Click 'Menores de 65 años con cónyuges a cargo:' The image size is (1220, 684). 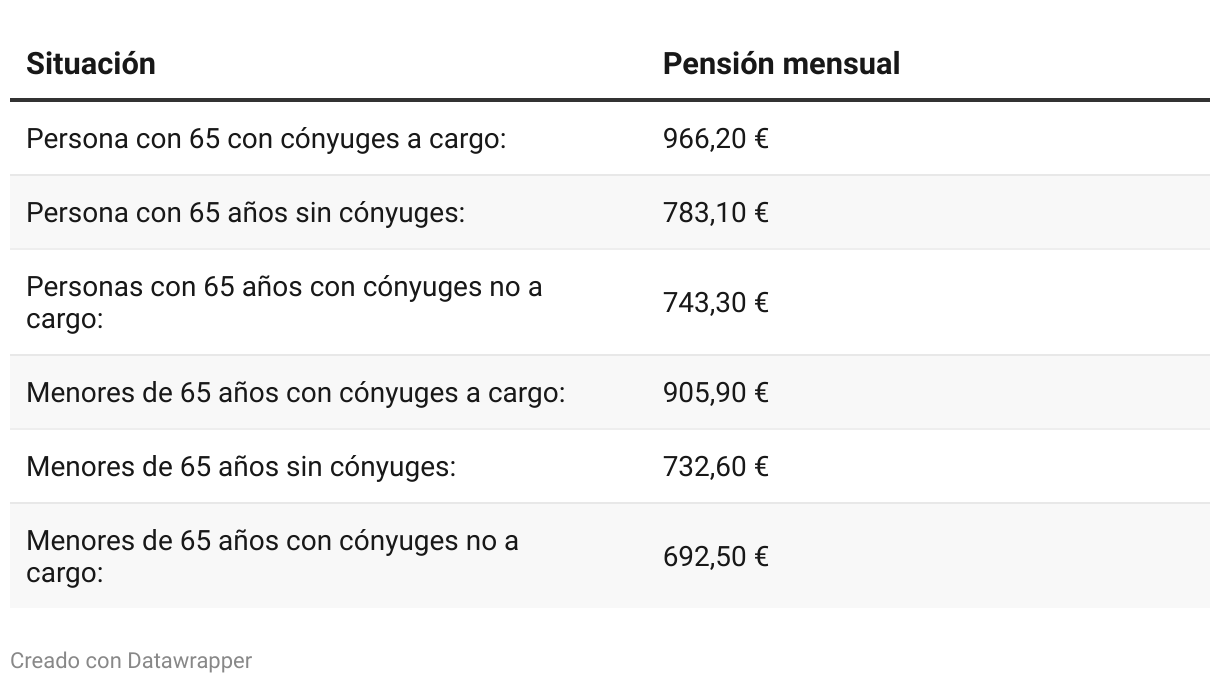pyautogui.click(x=295, y=393)
